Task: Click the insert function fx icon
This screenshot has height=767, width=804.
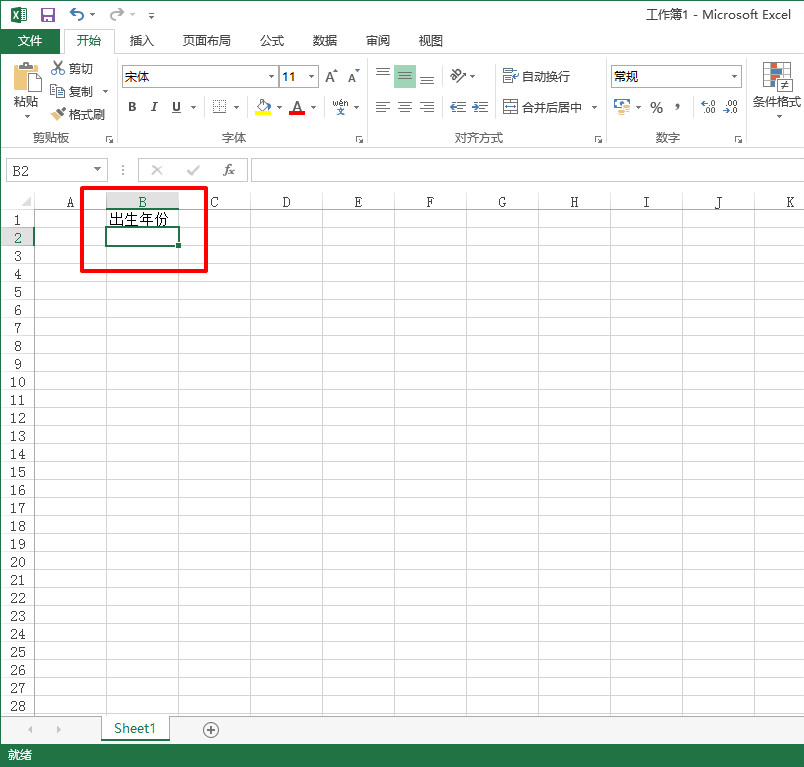Action: [229, 170]
